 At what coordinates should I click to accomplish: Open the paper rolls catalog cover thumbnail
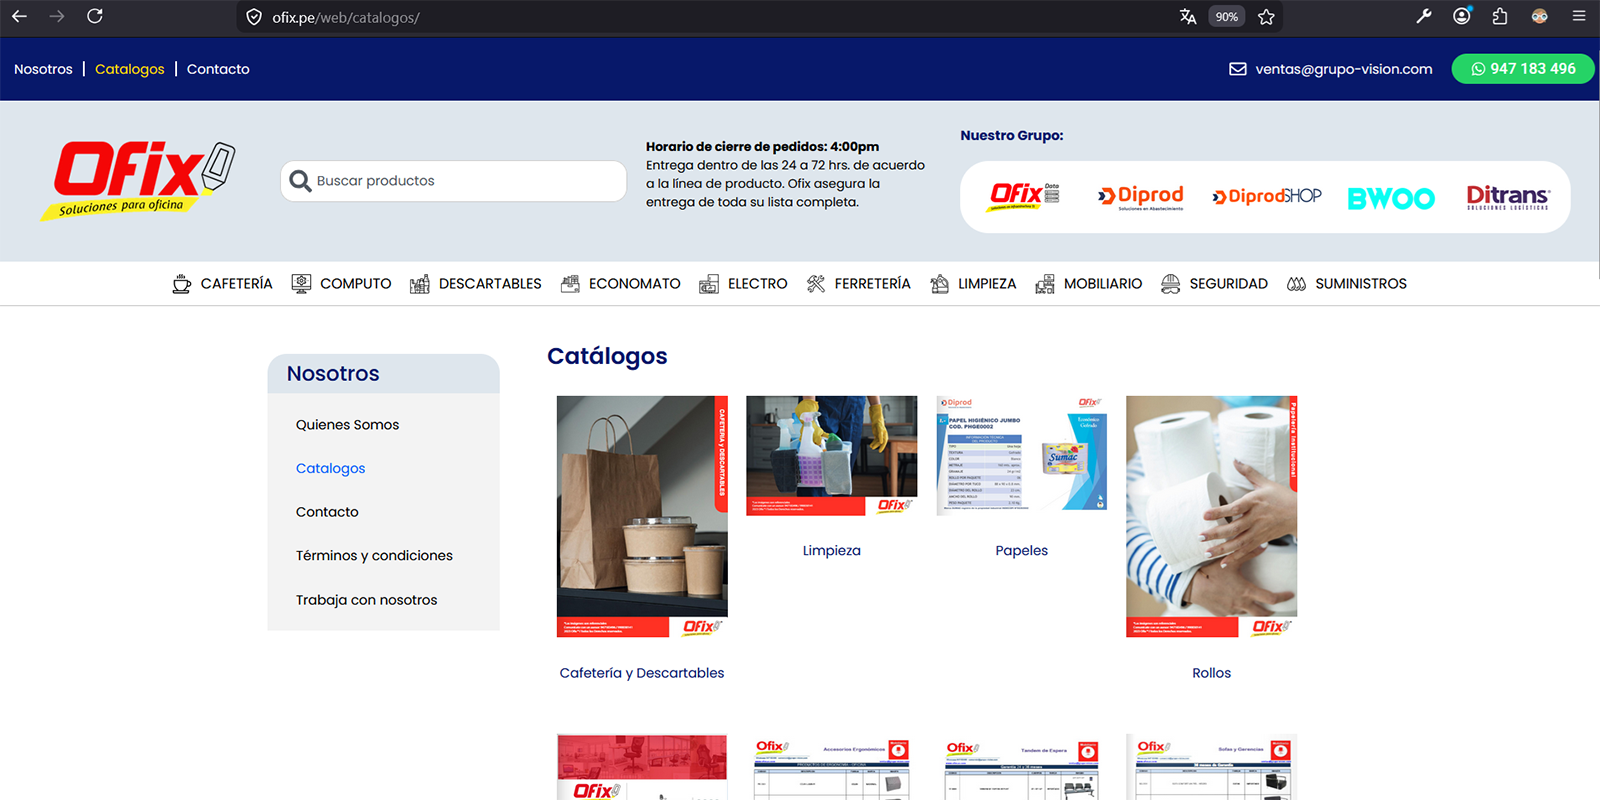(1212, 516)
